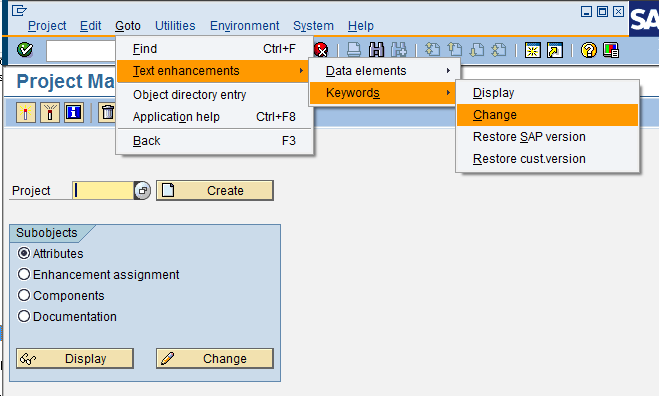The width and height of the screenshot is (659, 396).
Task: Open the Project field search help button
Action: point(142,191)
